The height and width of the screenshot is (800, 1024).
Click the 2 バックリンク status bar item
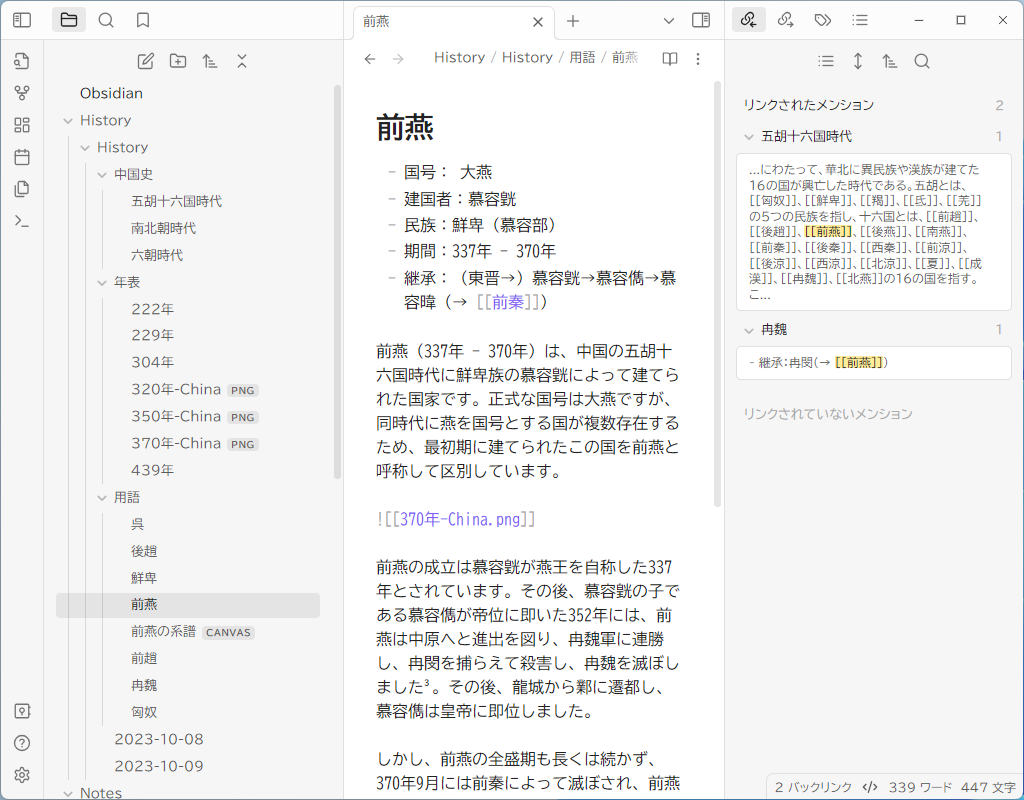813,787
